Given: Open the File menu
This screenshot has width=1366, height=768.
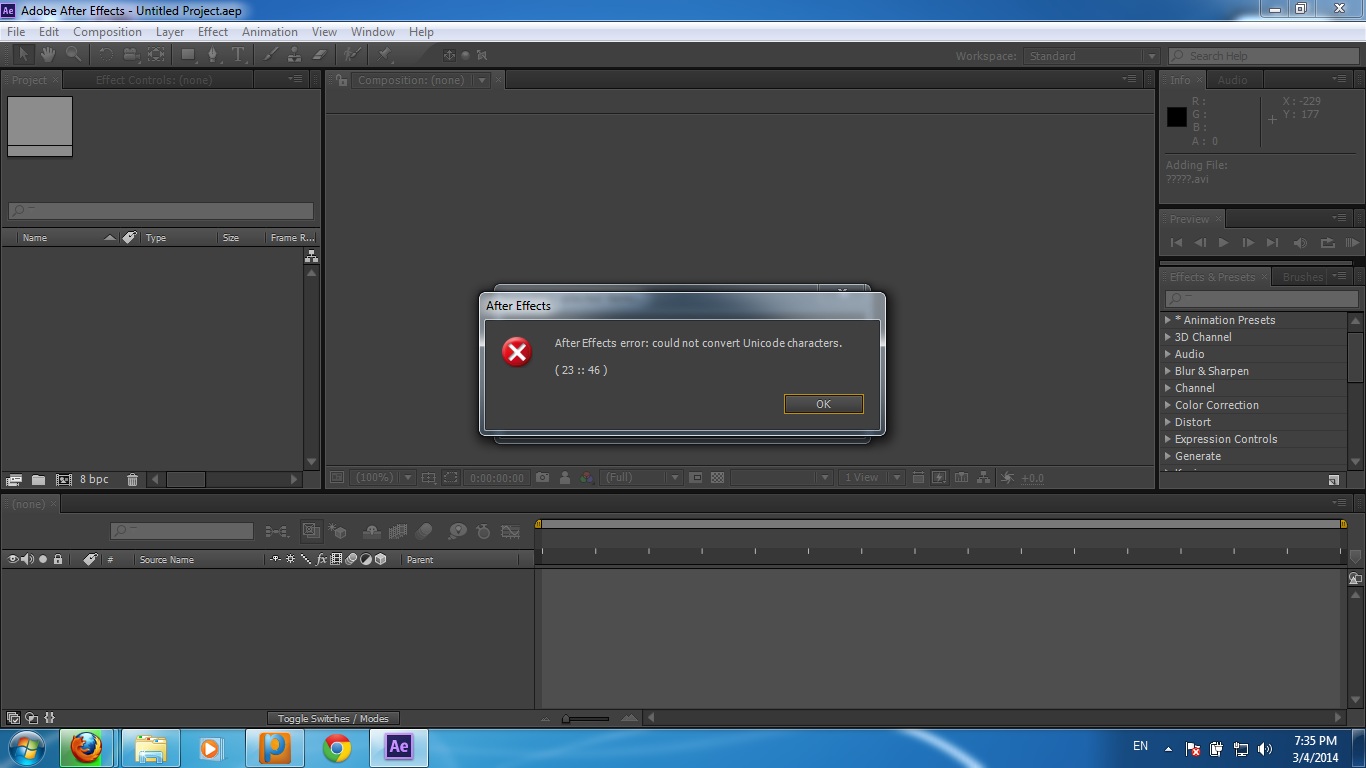Looking at the screenshot, I should pyautogui.click(x=16, y=31).
